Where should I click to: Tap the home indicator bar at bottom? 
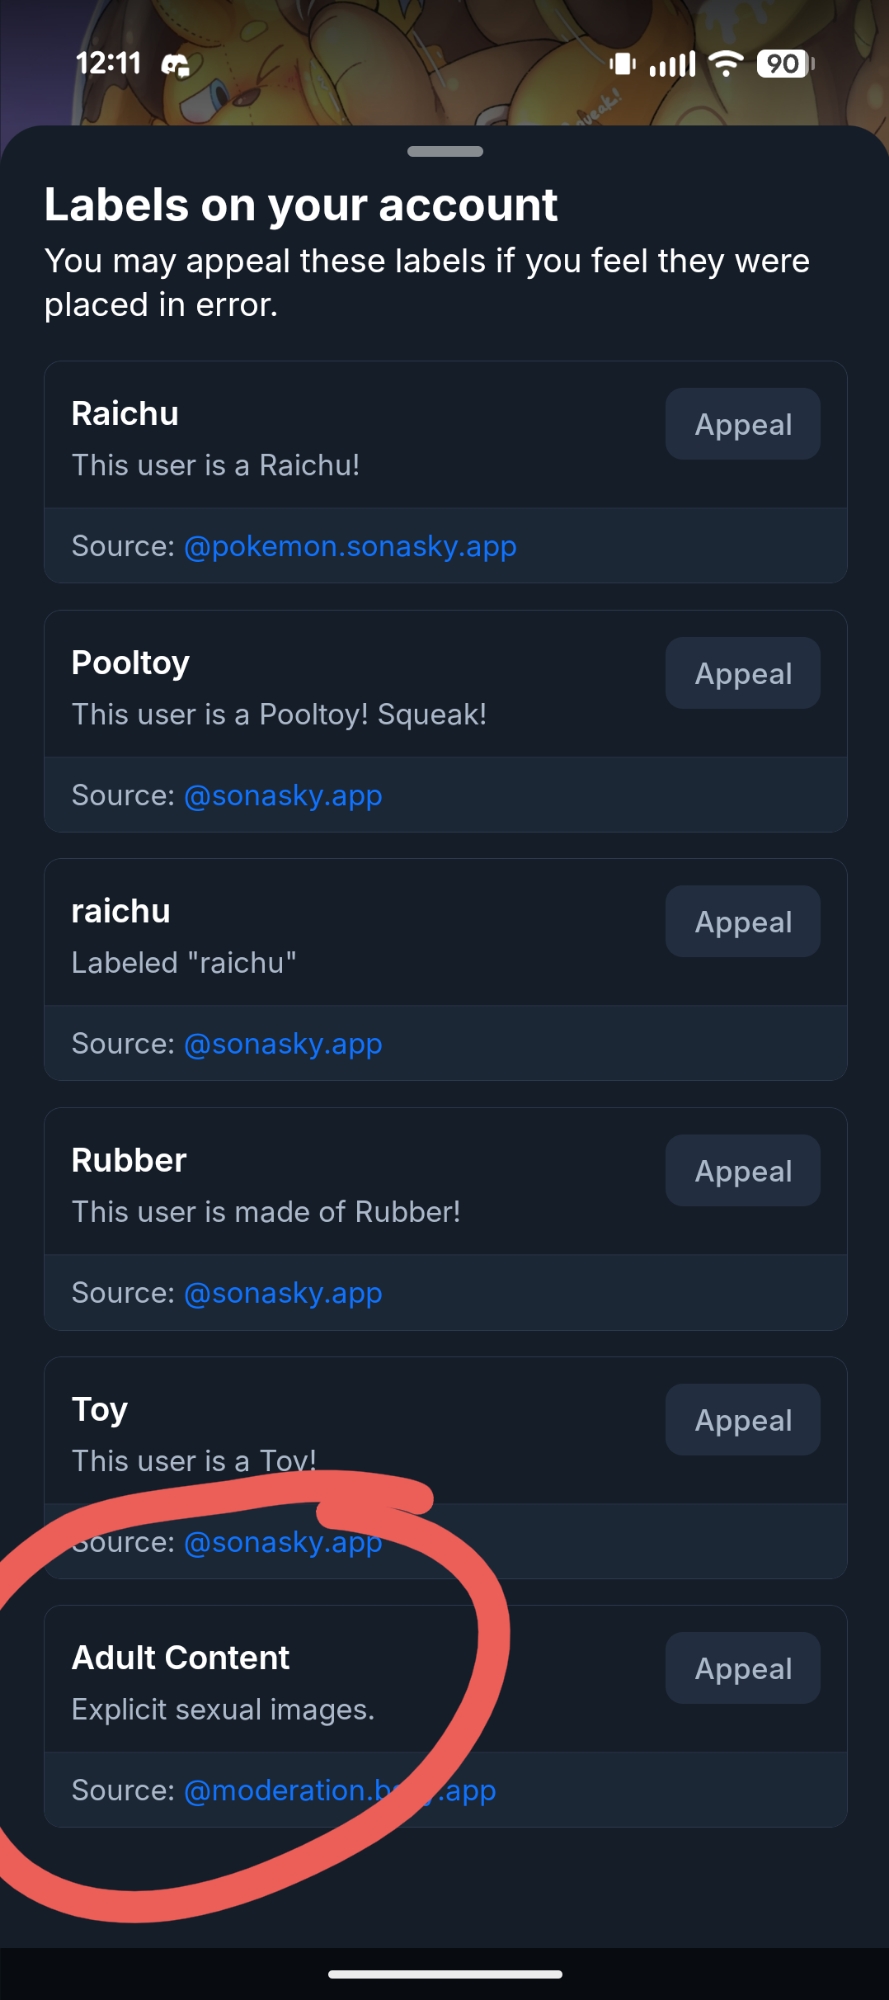[x=445, y=1974]
